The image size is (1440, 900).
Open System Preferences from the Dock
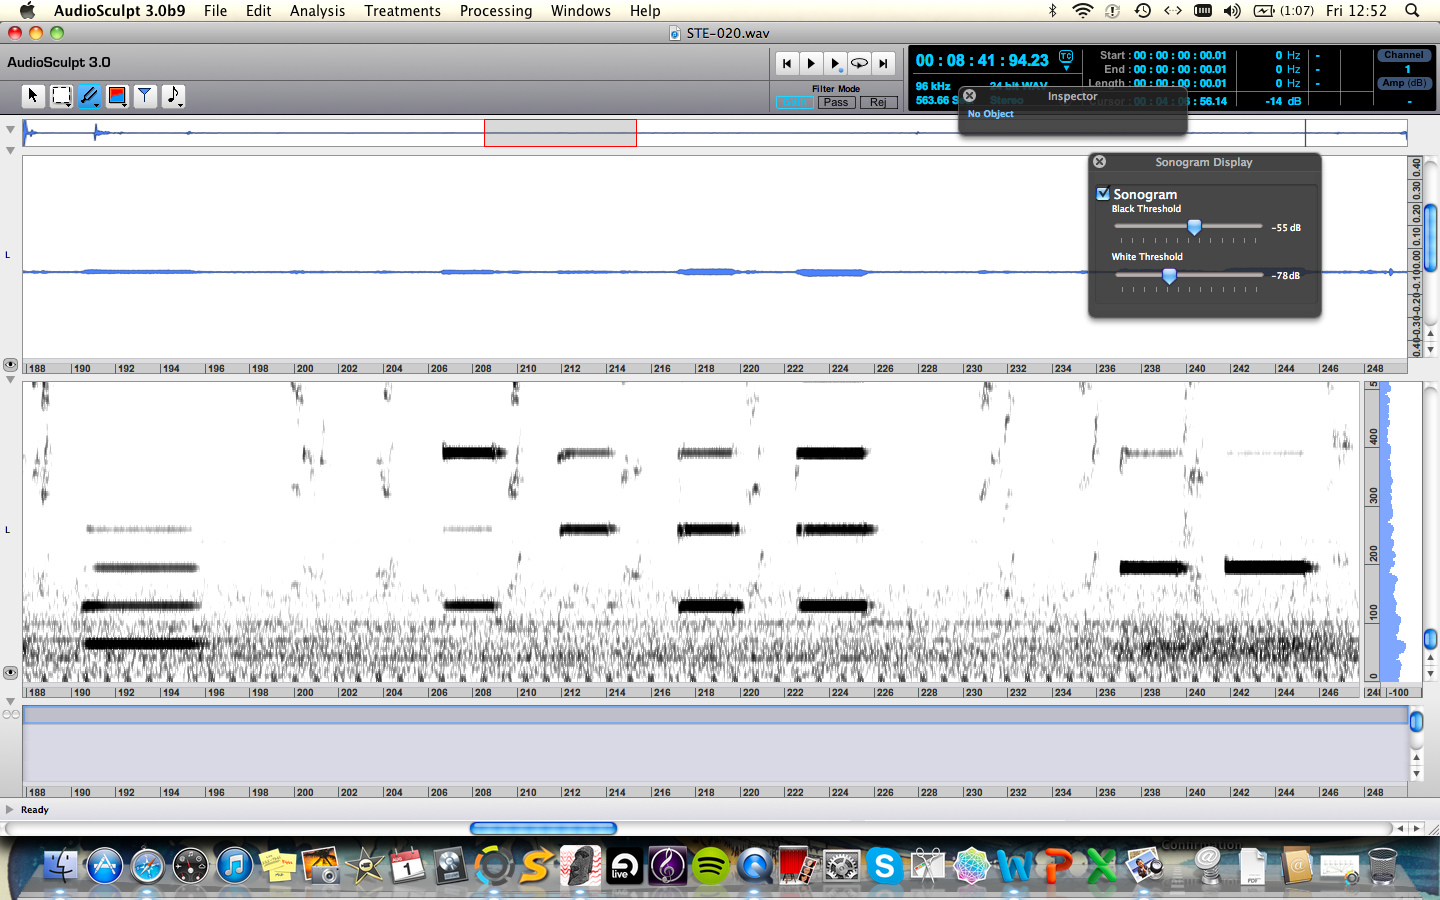[841, 865]
